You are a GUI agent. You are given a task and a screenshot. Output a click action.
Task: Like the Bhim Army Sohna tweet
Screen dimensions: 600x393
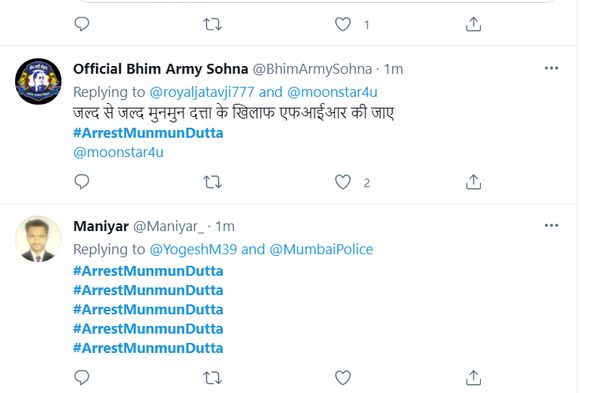[x=343, y=182]
